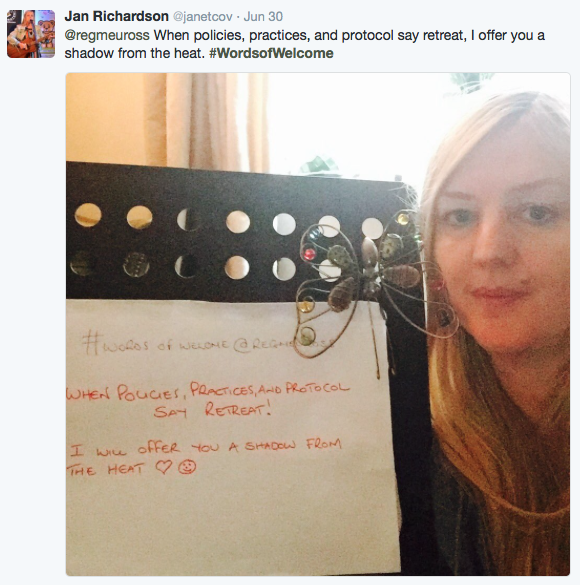Viewport: 580px width, 585px height.
Task: Click the Jan Richardson display name
Action: tap(116, 16)
